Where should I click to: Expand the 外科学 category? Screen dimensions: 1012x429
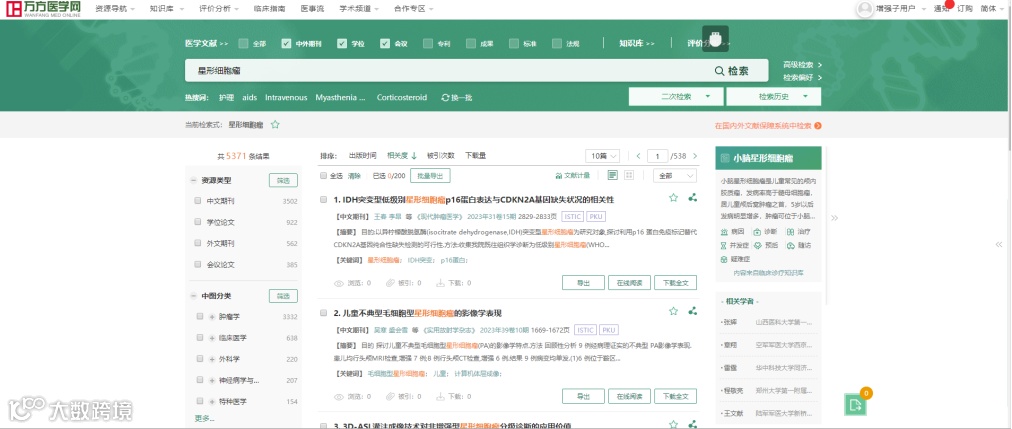coord(212,359)
